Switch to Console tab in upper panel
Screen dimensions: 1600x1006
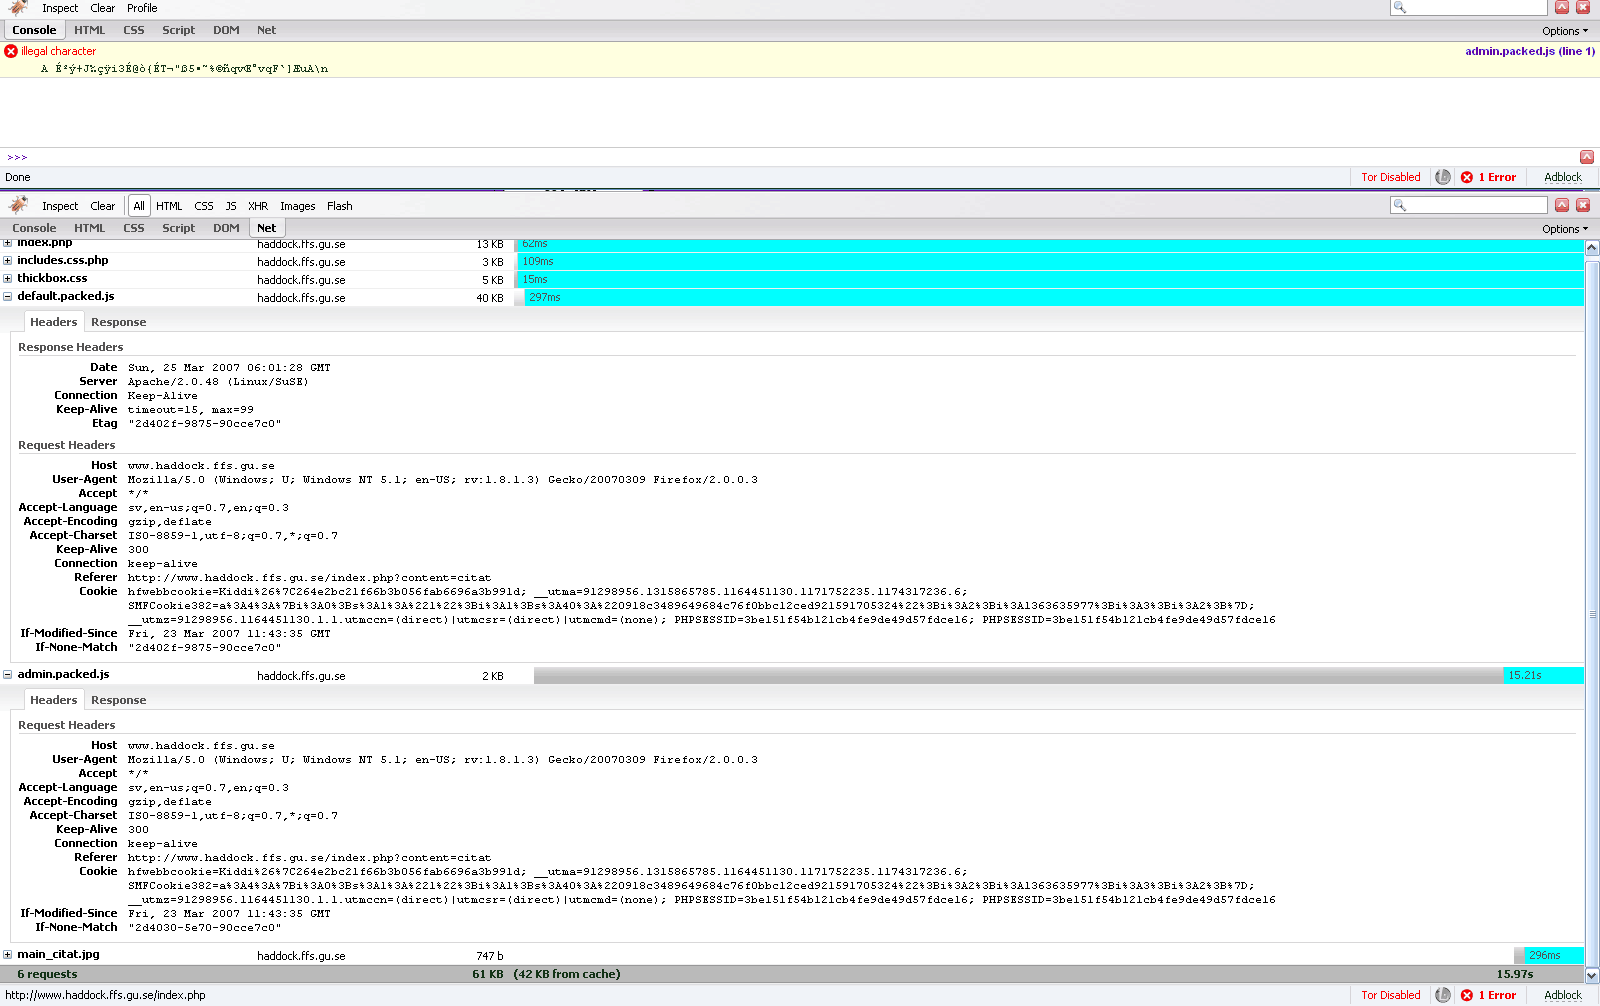click(34, 30)
